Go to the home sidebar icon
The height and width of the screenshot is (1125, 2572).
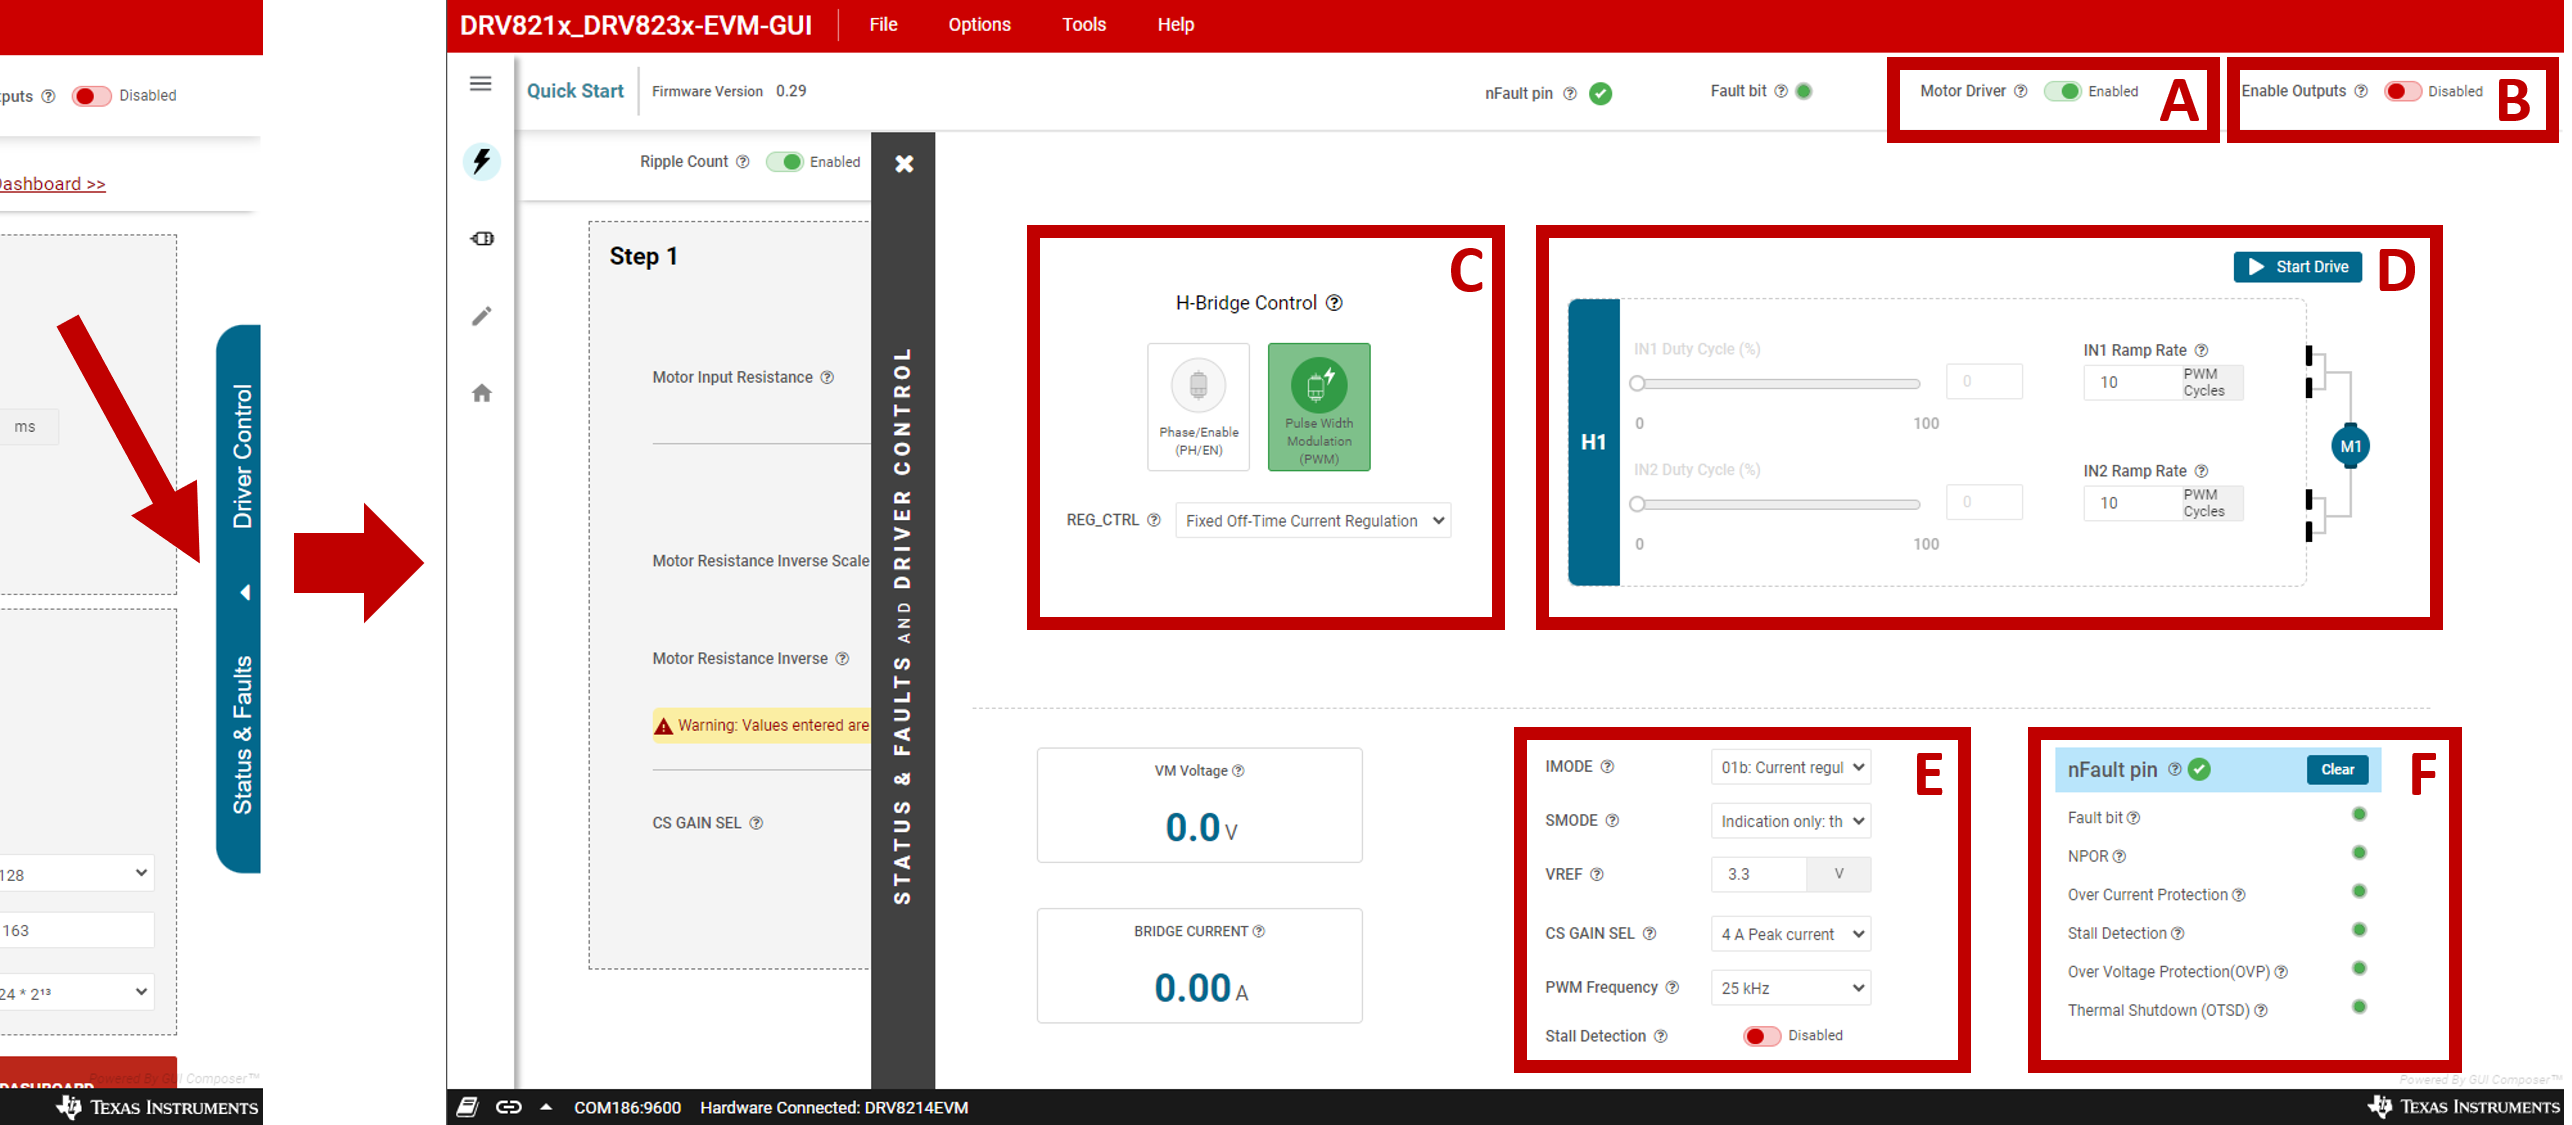pyautogui.click(x=481, y=393)
